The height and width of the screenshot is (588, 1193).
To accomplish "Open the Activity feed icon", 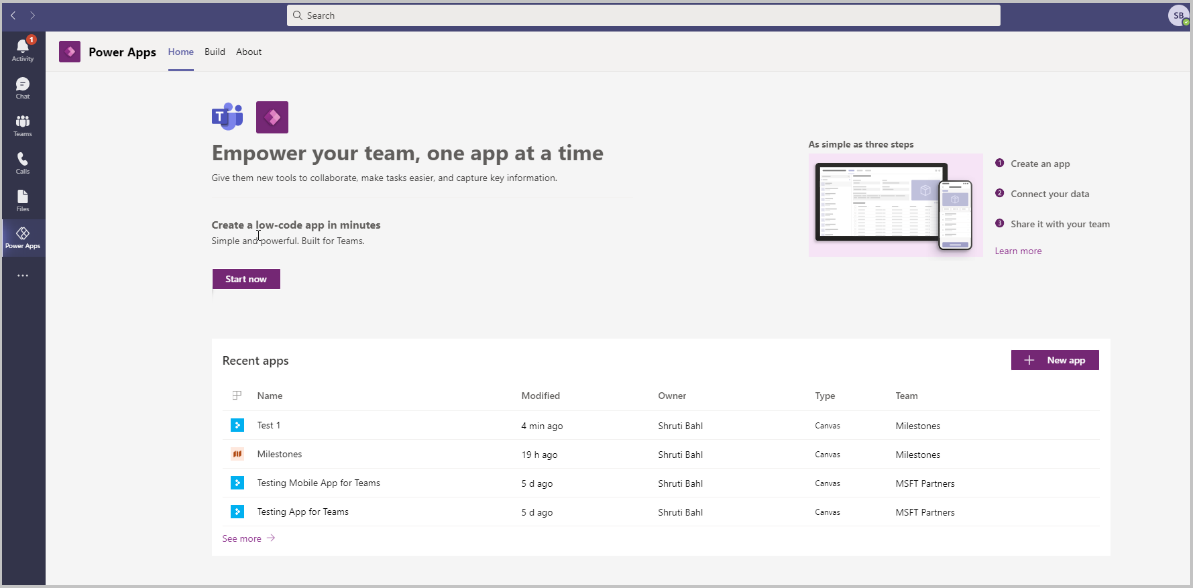I will [23, 49].
